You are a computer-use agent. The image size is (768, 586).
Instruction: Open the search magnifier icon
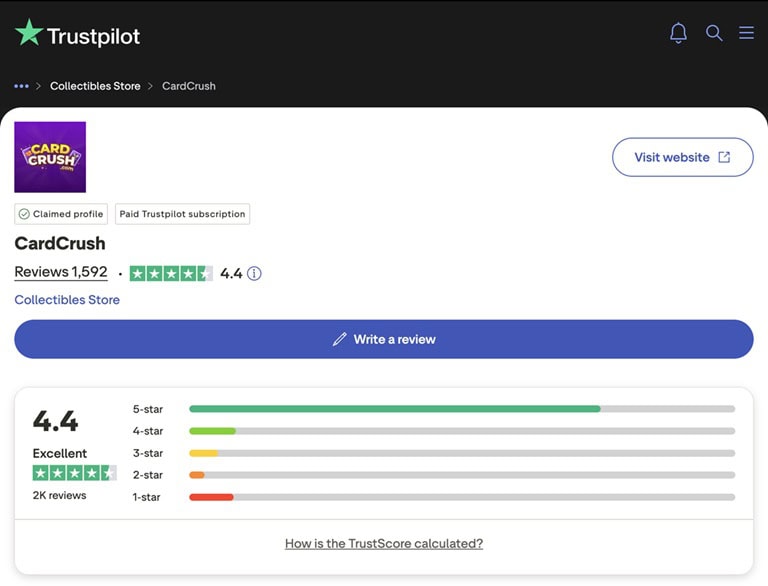714,33
